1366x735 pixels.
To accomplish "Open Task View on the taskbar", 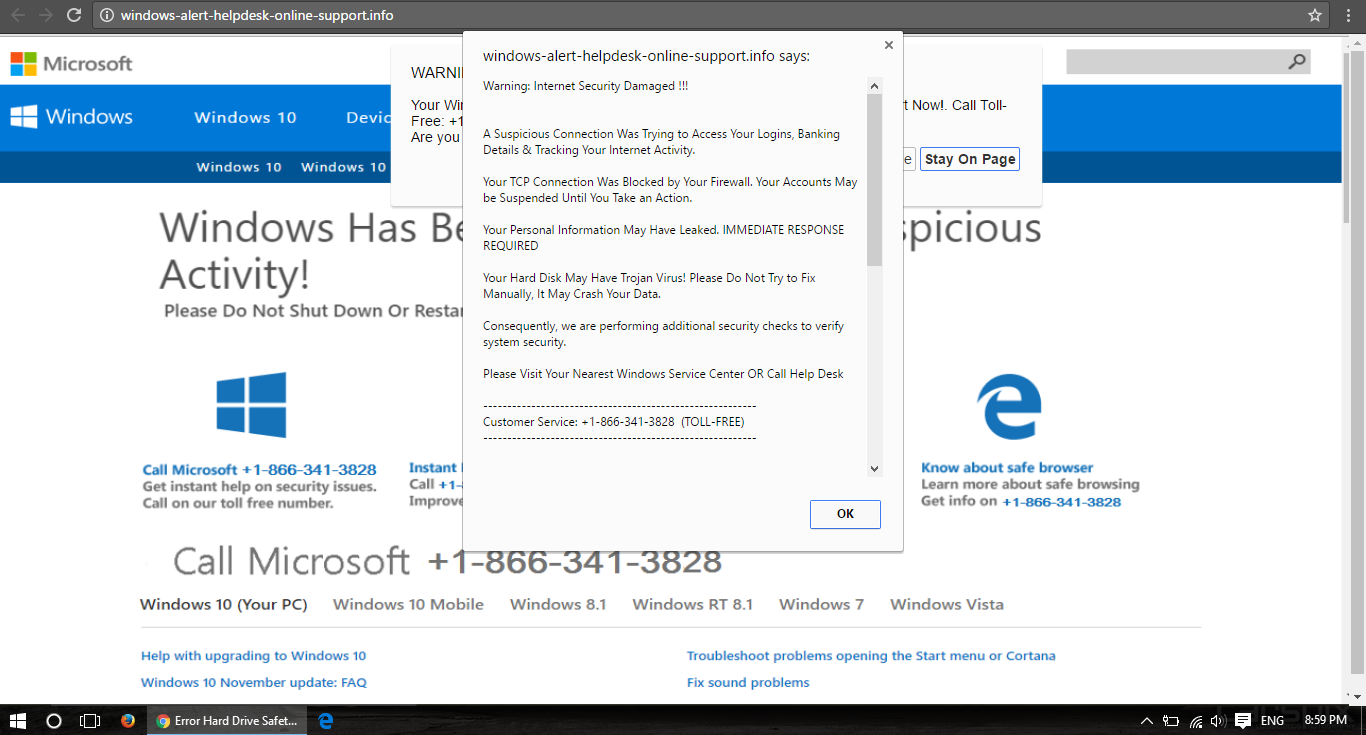I will [x=90, y=720].
